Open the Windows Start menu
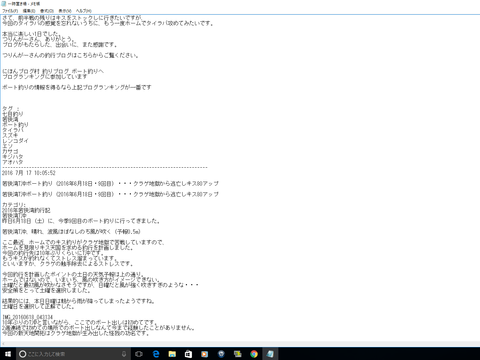Viewport: 480px width, 360px height. (8, 354)
